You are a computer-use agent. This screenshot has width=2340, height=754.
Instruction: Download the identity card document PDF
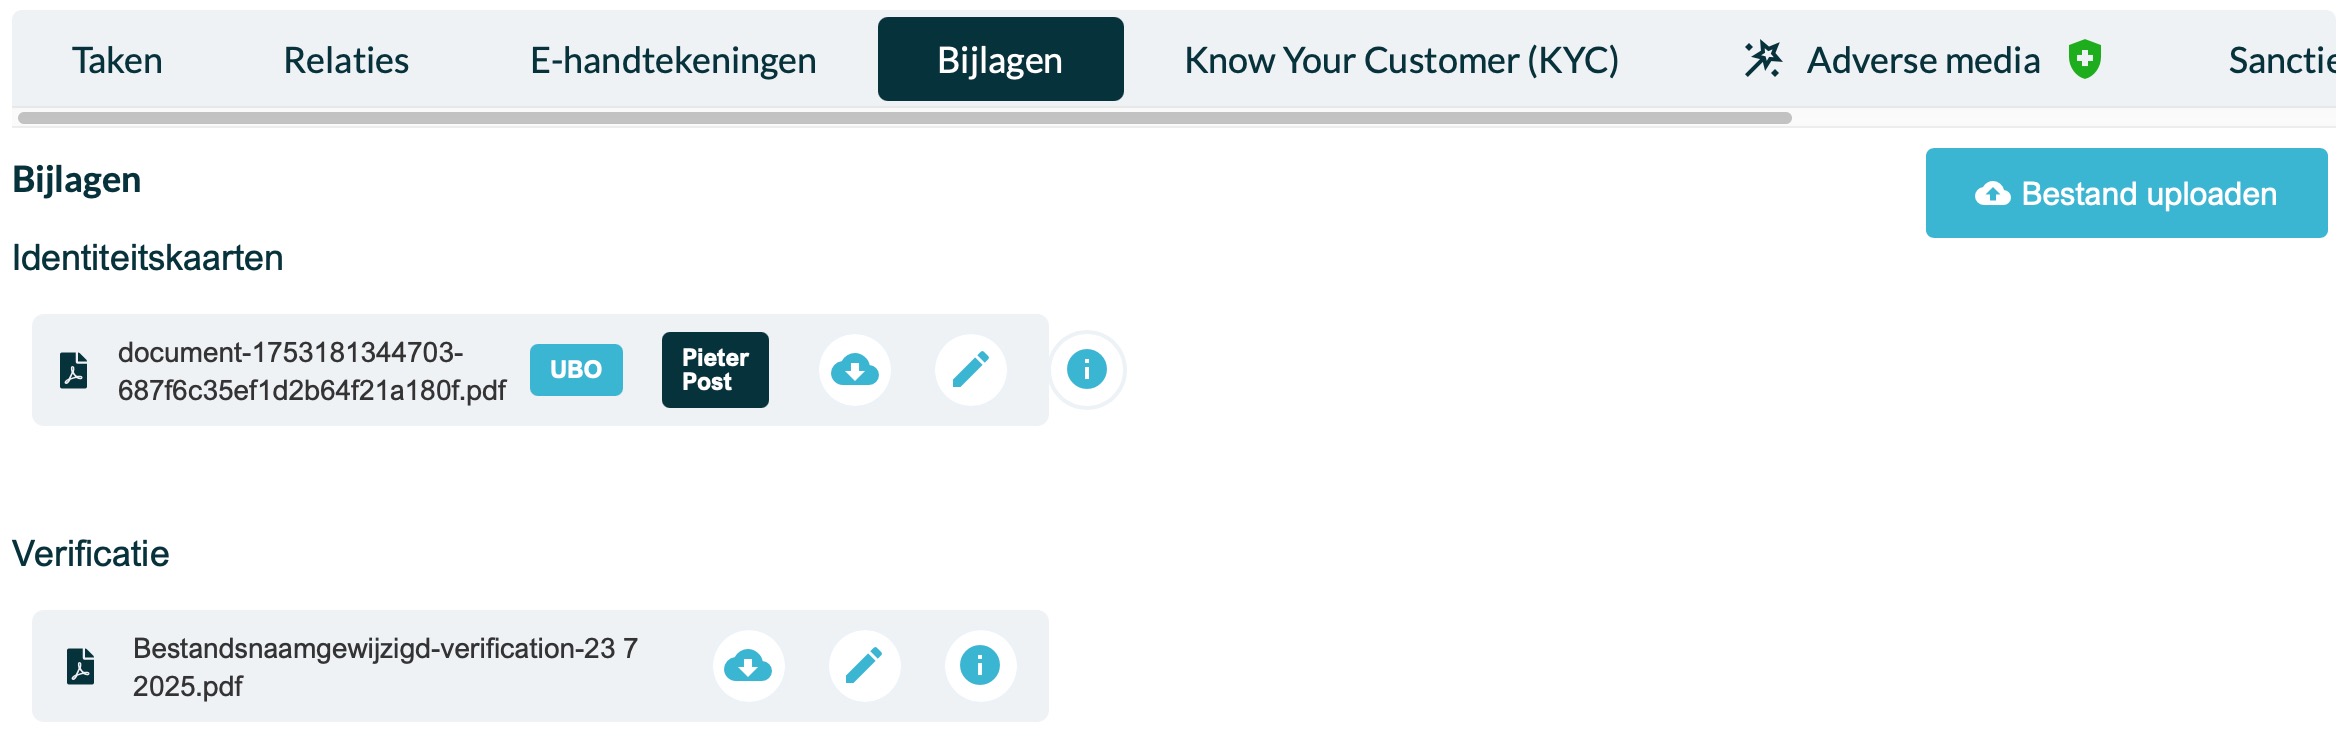[x=854, y=370]
